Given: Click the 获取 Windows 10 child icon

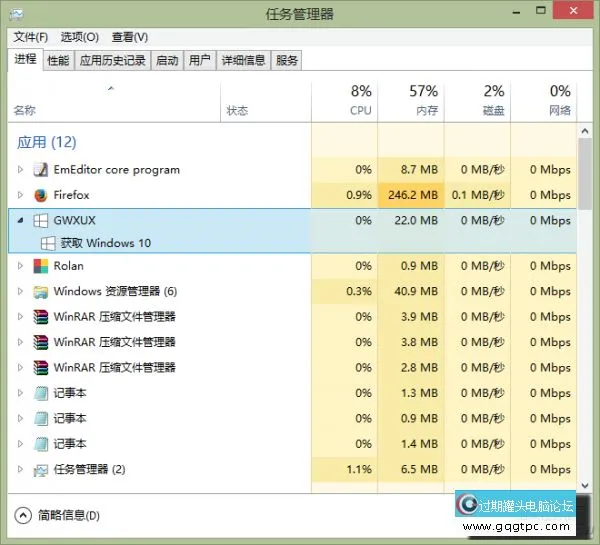Looking at the screenshot, I should [x=48, y=243].
